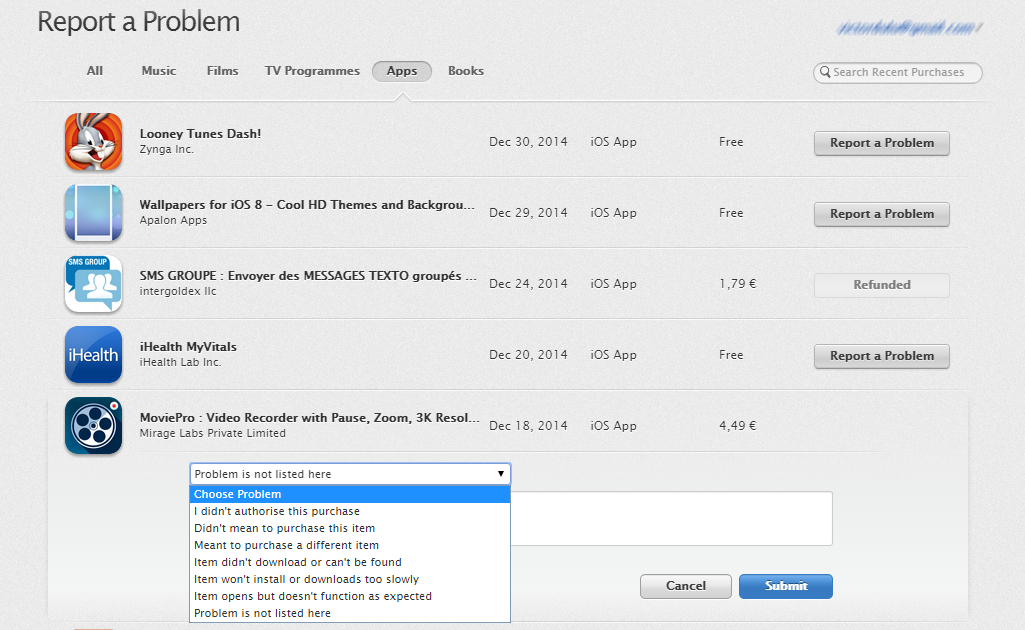Click the problem description text area
1025x630 pixels.
[671, 518]
